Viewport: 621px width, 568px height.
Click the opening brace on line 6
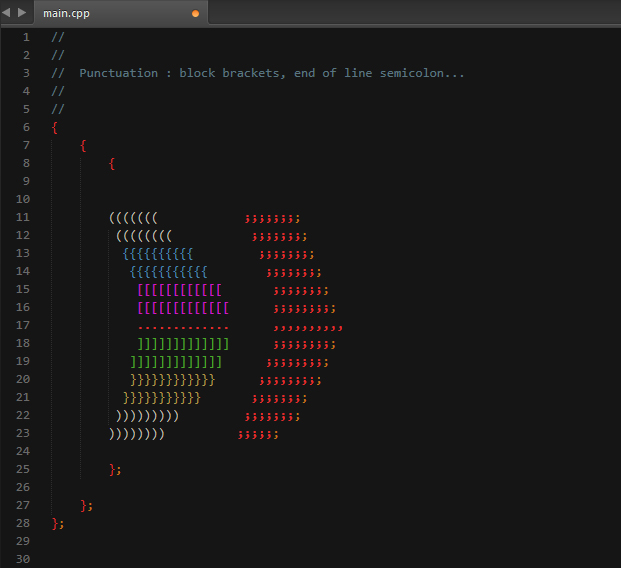pos(55,128)
